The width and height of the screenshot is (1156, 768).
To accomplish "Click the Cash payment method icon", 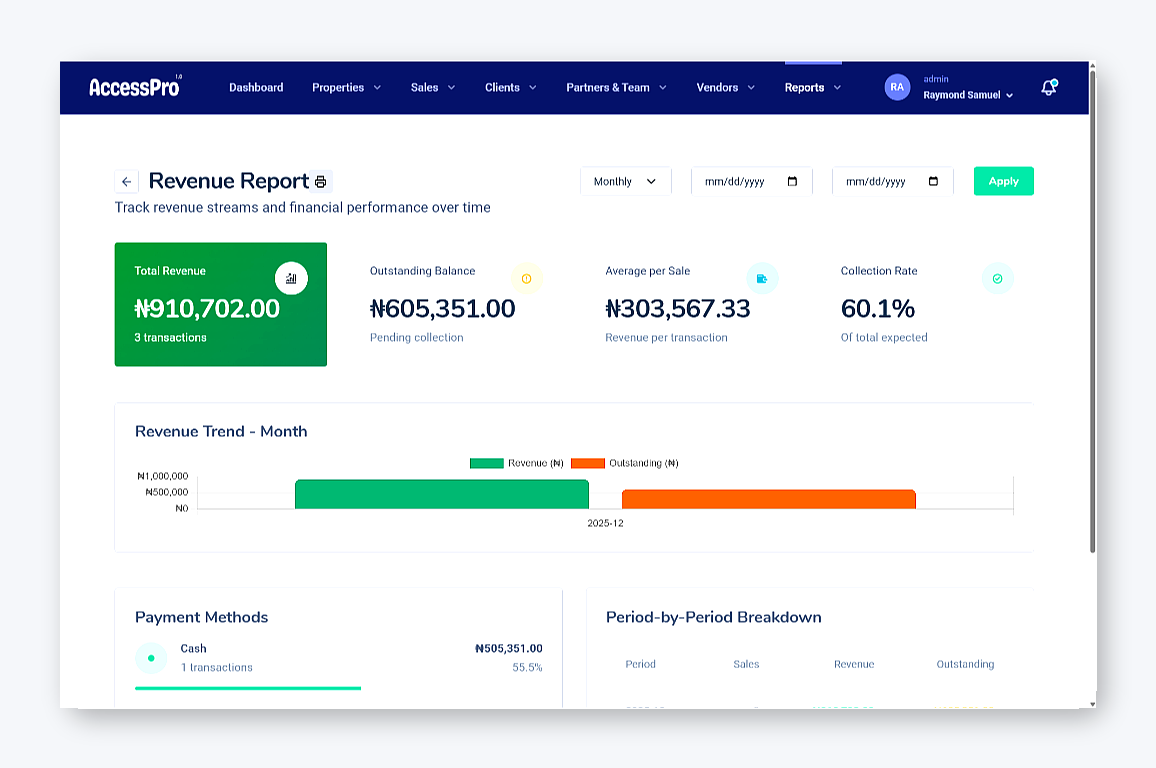I will point(151,658).
